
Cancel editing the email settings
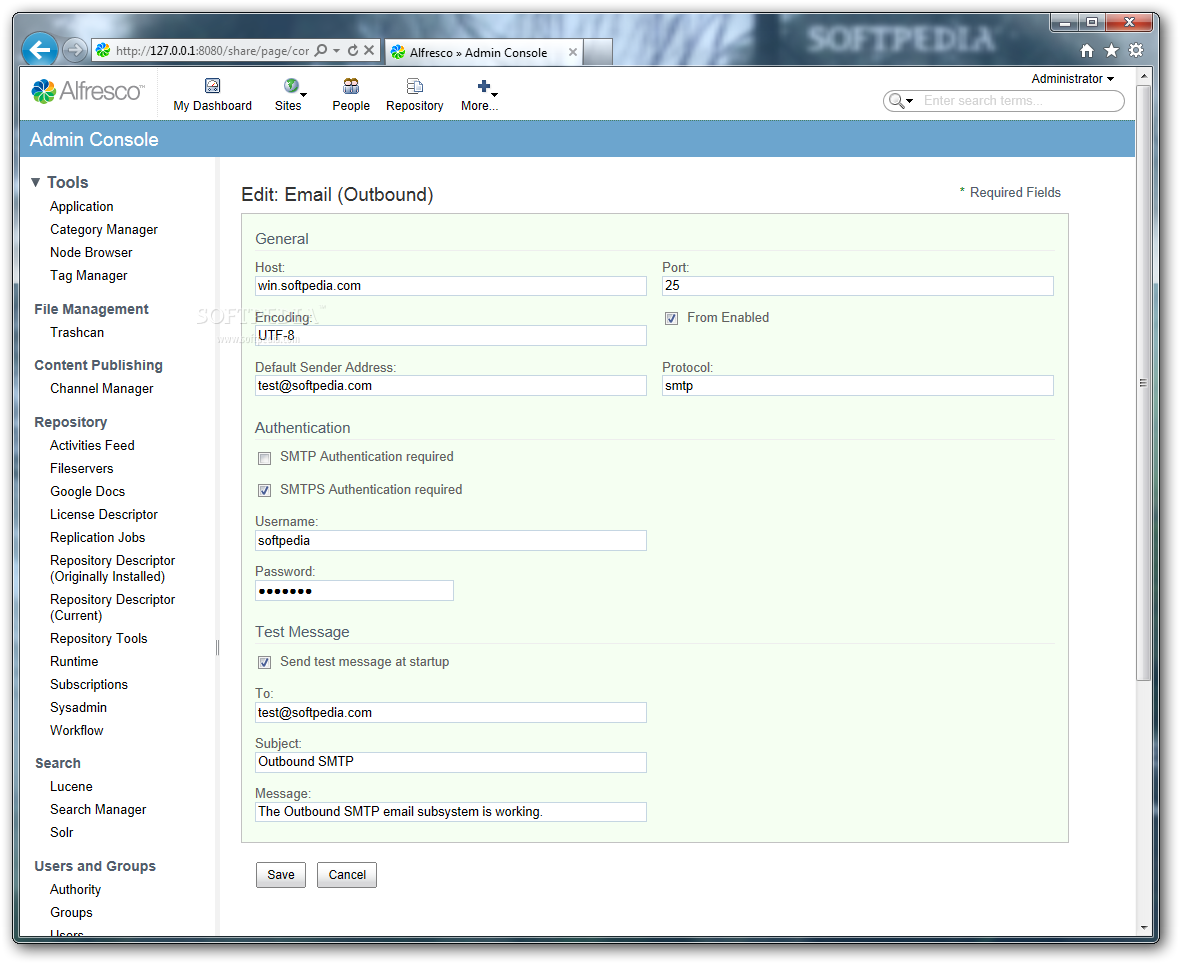(x=347, y=874)
